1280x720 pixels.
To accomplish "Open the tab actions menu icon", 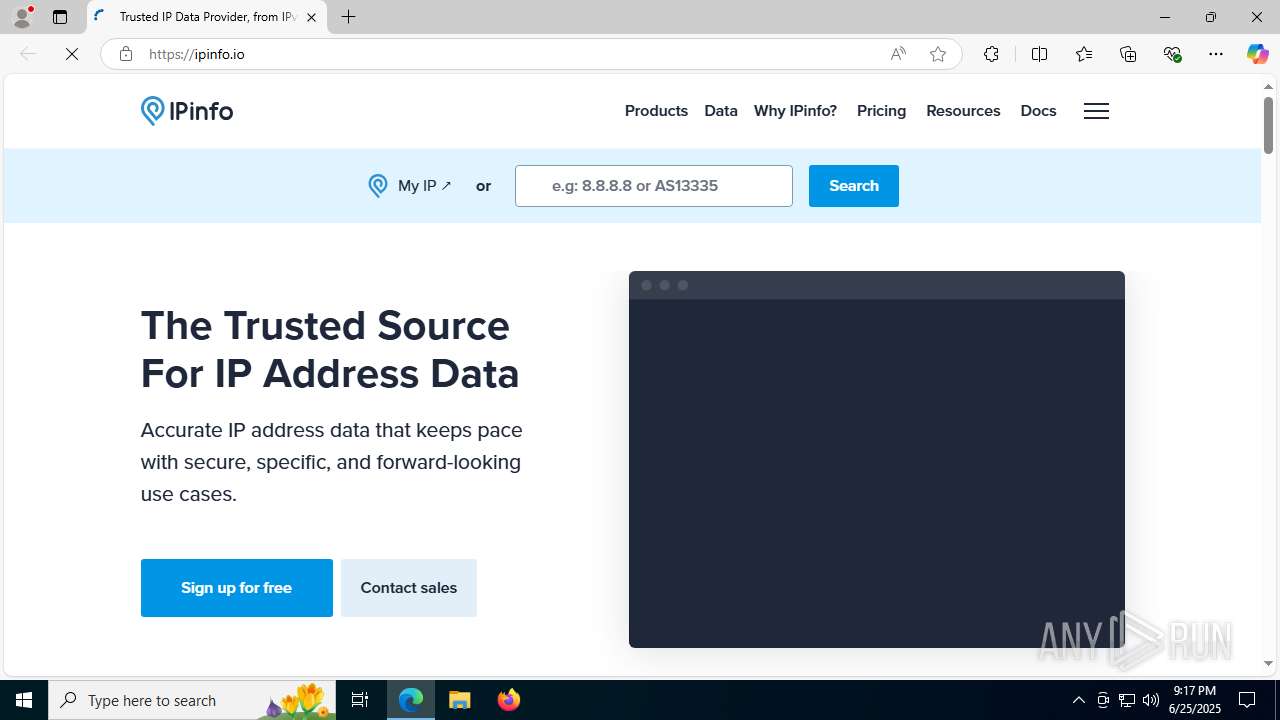I will [x=60, y=17].
